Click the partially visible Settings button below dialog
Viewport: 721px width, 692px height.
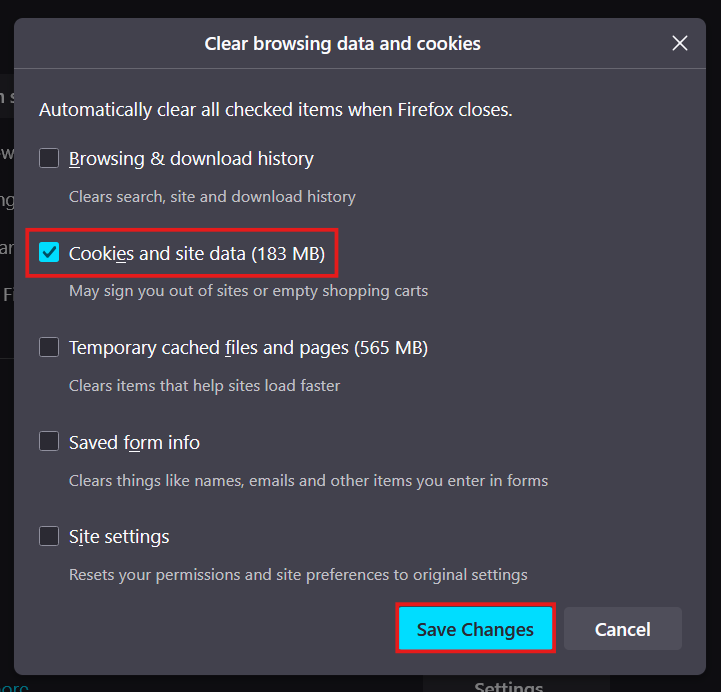[x=508, y=685]
